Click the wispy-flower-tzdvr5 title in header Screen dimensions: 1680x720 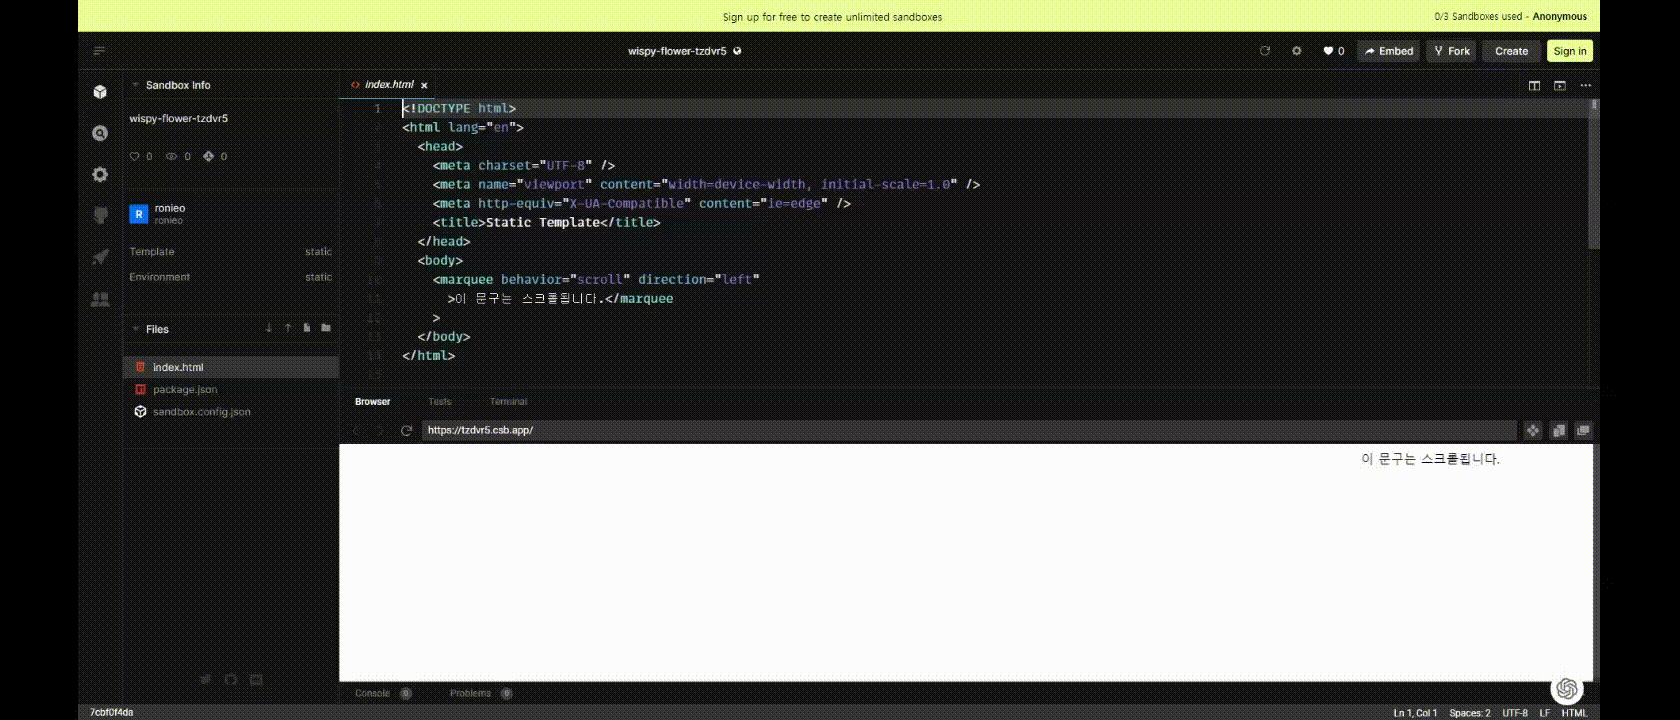[x=677, y=51]
